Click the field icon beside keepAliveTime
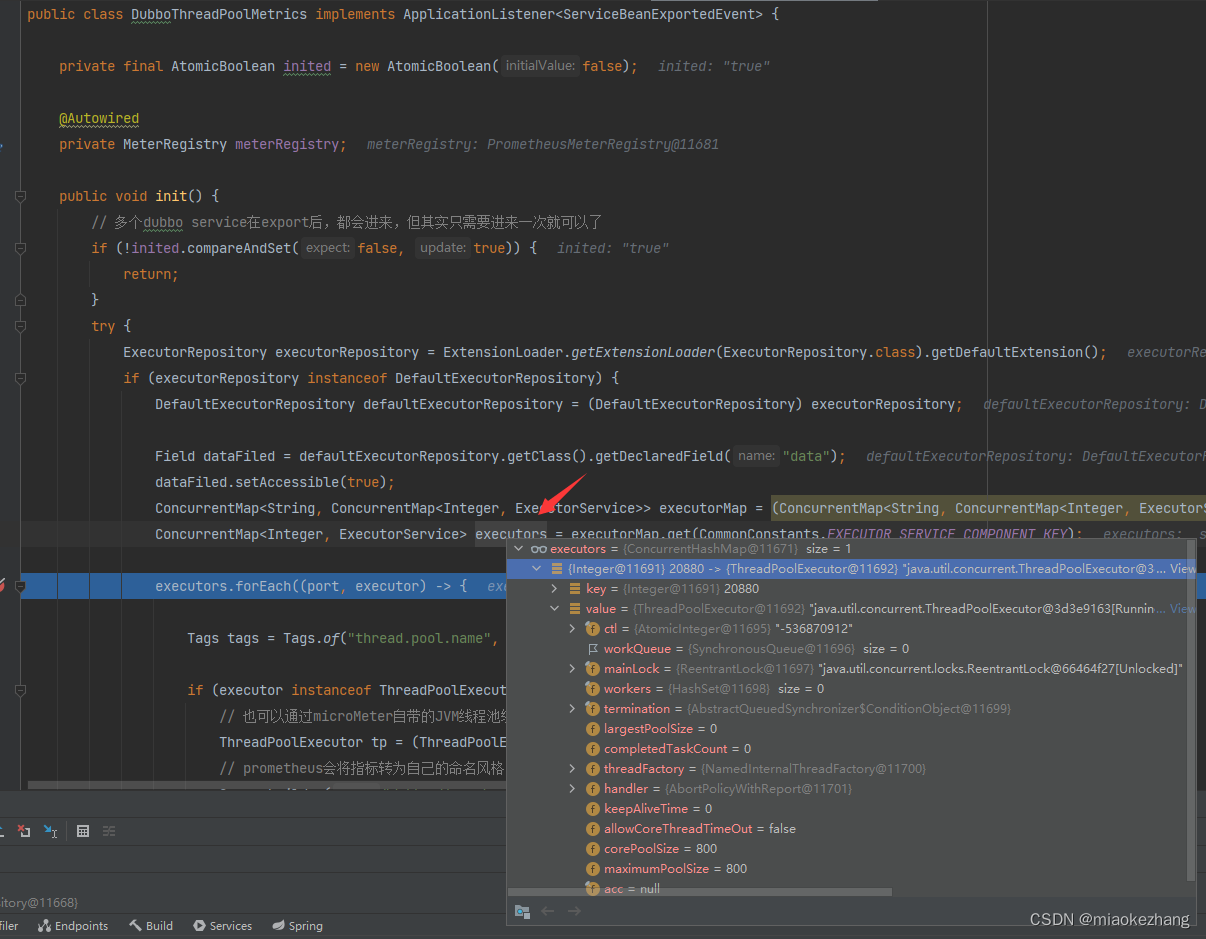 pos(593,809)
